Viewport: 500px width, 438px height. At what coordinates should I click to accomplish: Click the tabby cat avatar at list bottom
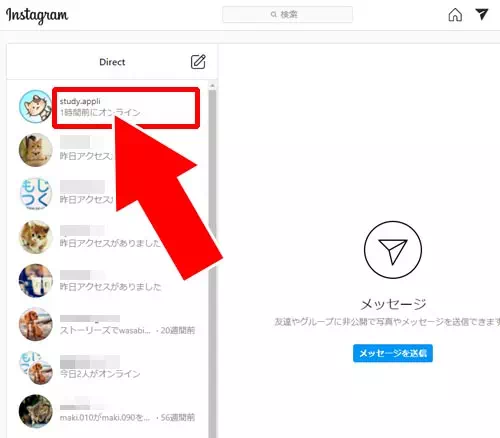[36, 411]
